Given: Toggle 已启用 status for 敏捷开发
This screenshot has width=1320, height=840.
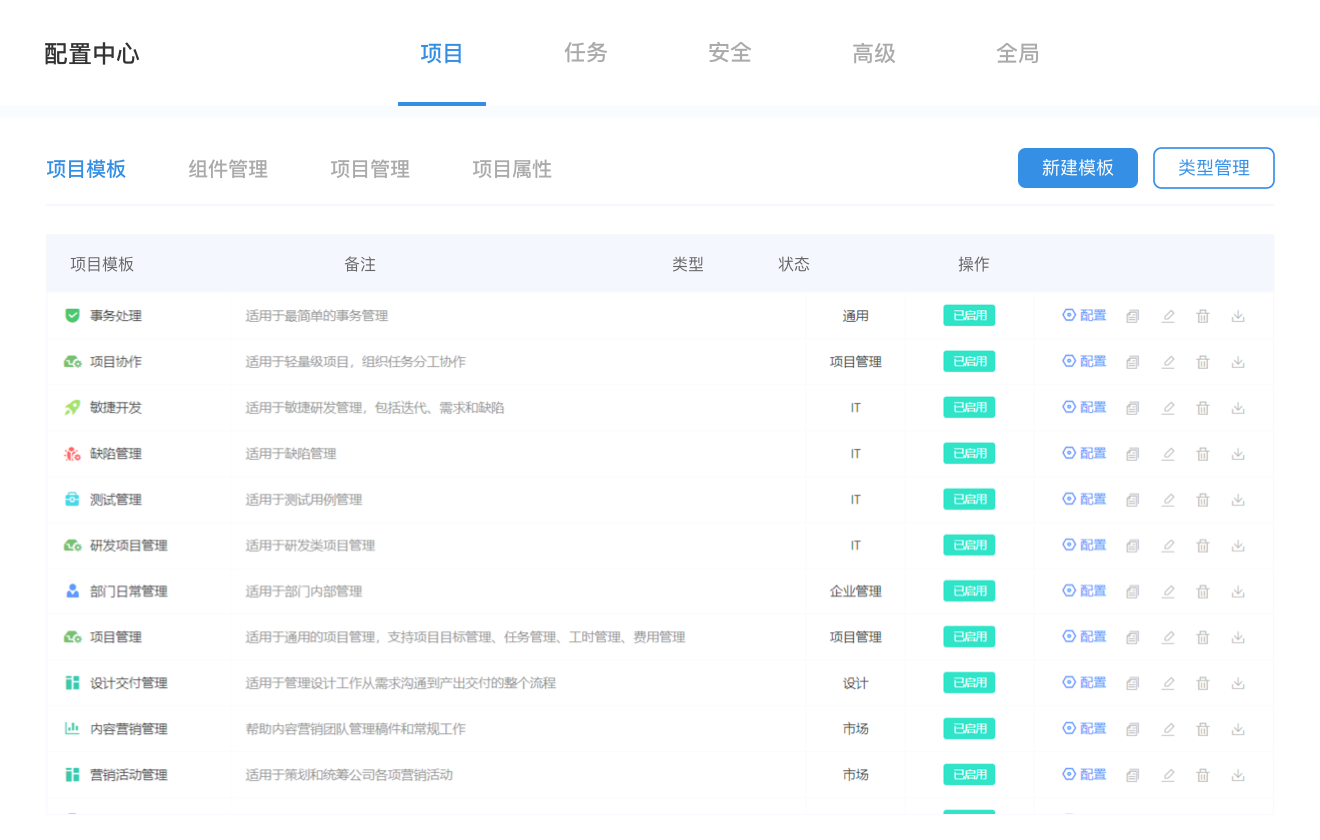Looking at the screenshot, I should pos(969,408).
